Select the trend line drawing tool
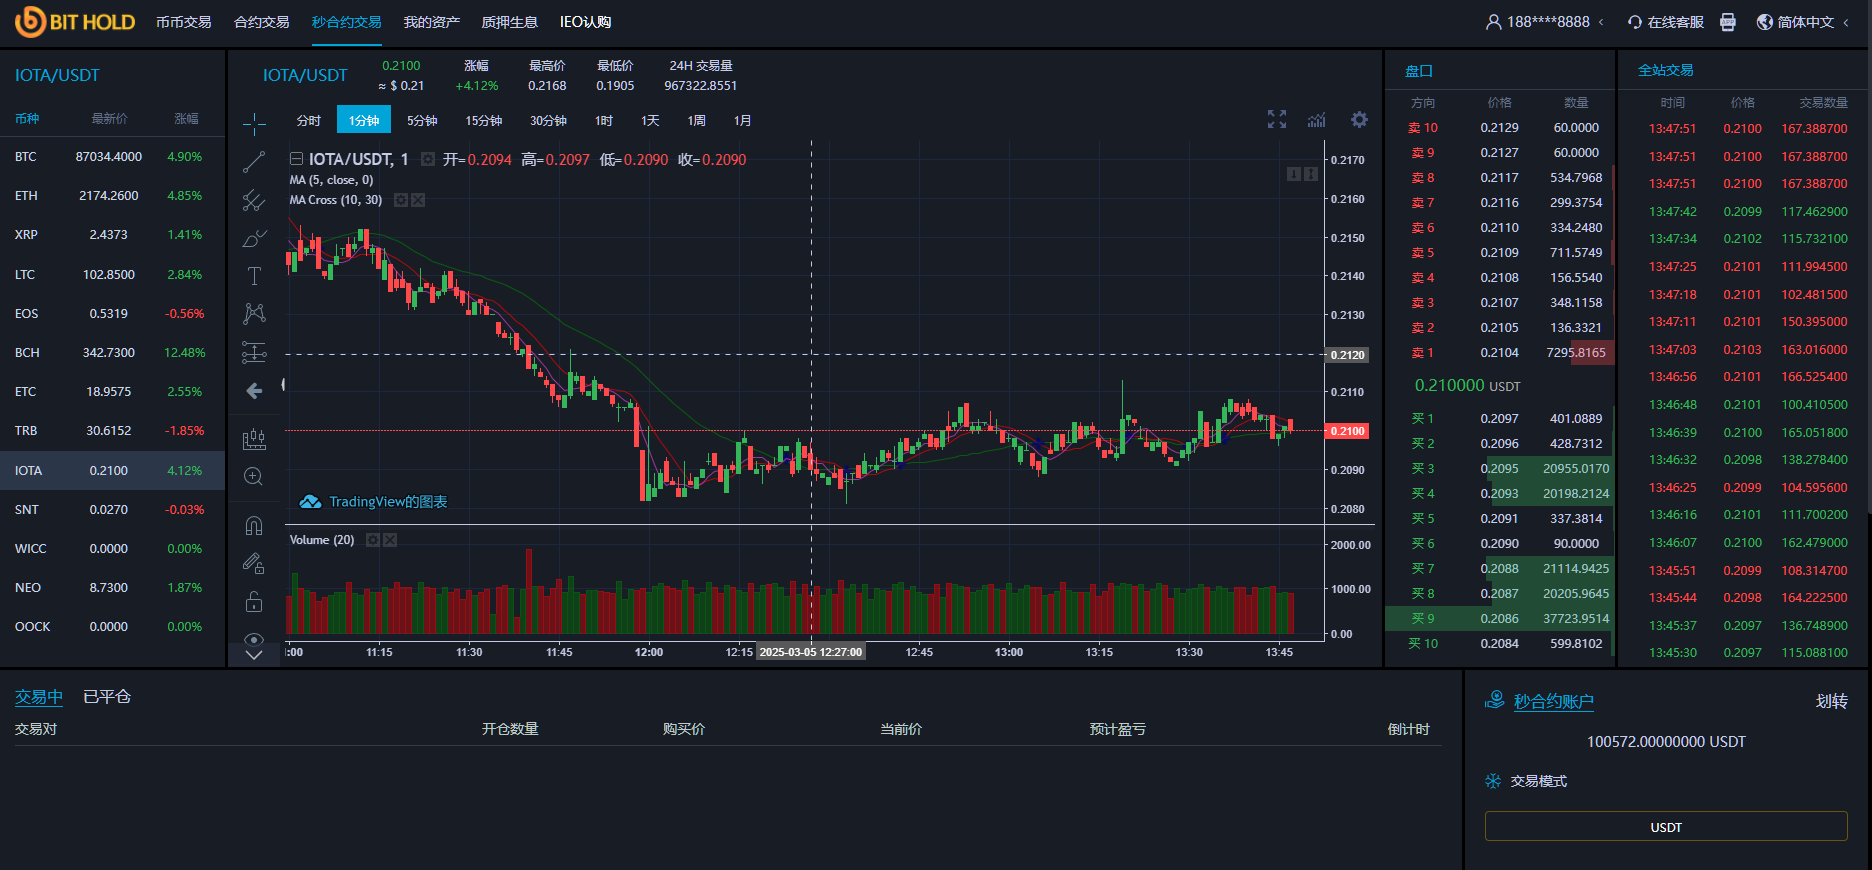Screen dimensions: 1872x870 coord(254,162)
